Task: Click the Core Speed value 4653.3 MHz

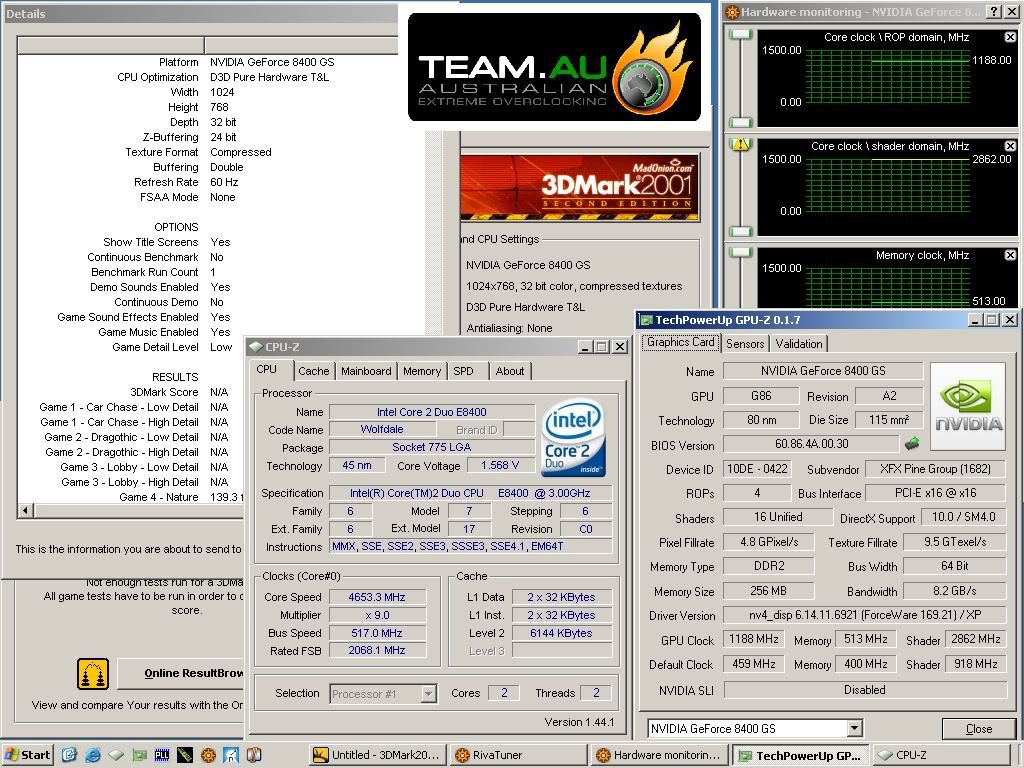Action: (377, 597)
